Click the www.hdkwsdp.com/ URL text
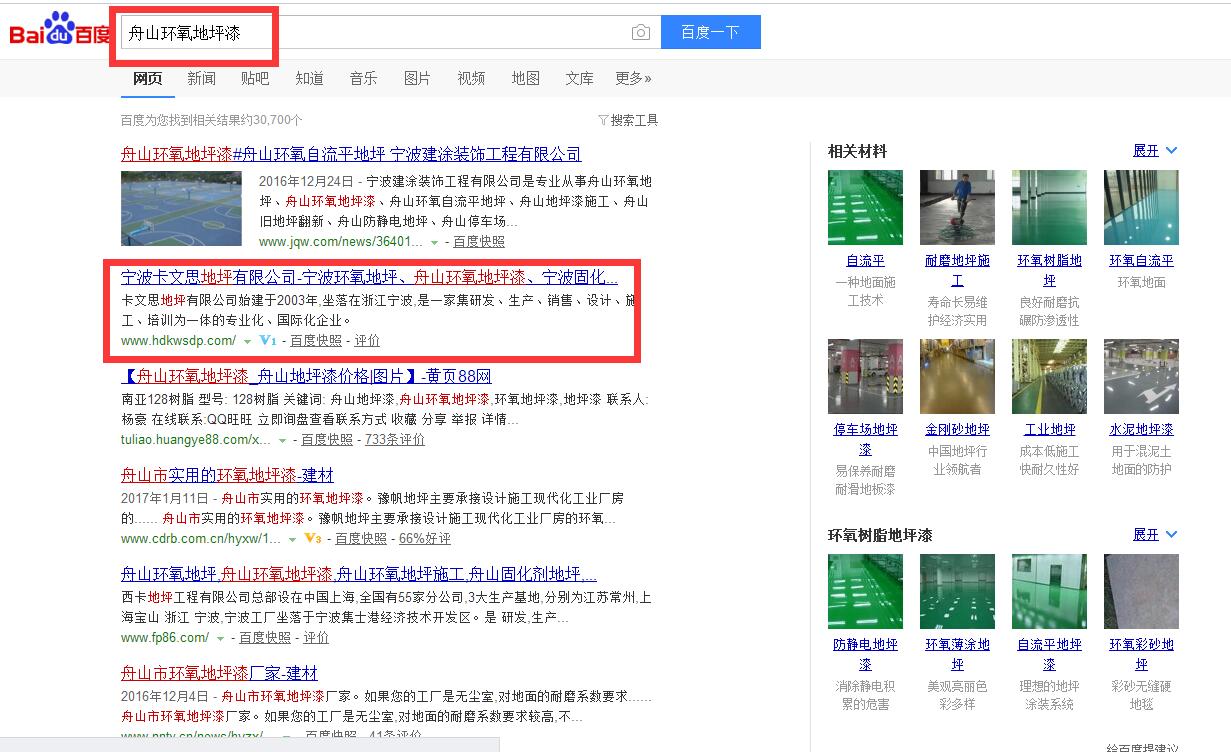Image resolution: width=1231 pixels, height=752 pixels. click(x=178, y=341)
